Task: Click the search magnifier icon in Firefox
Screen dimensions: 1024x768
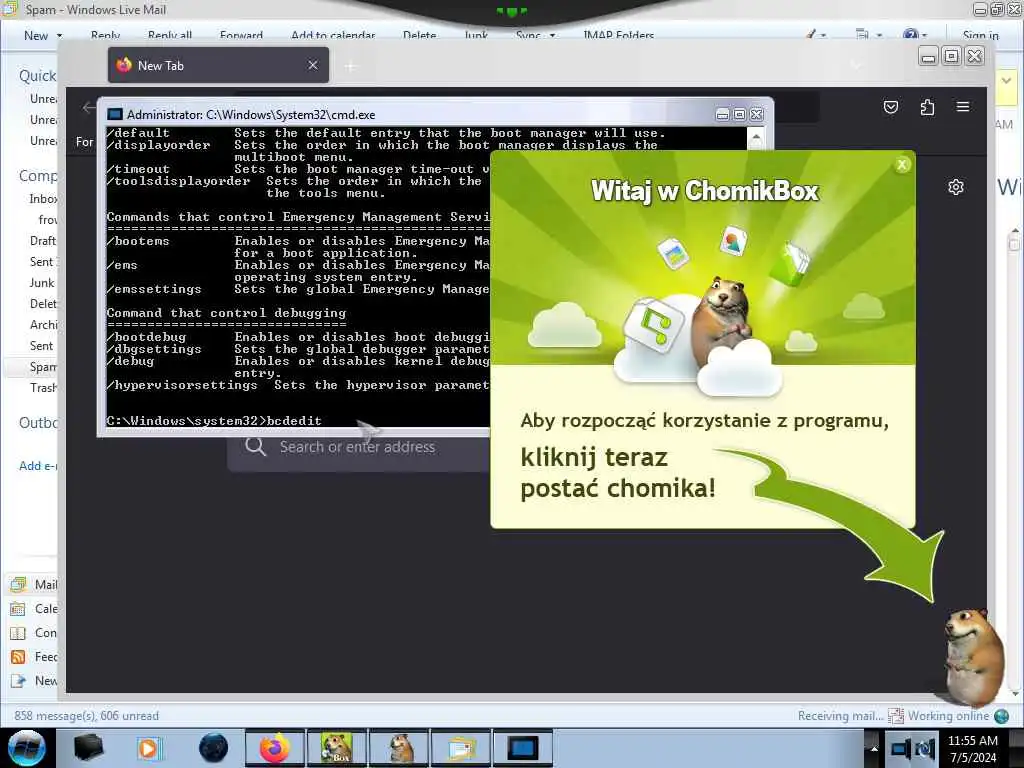Action: pyautogui.click(x=255, y=447)
